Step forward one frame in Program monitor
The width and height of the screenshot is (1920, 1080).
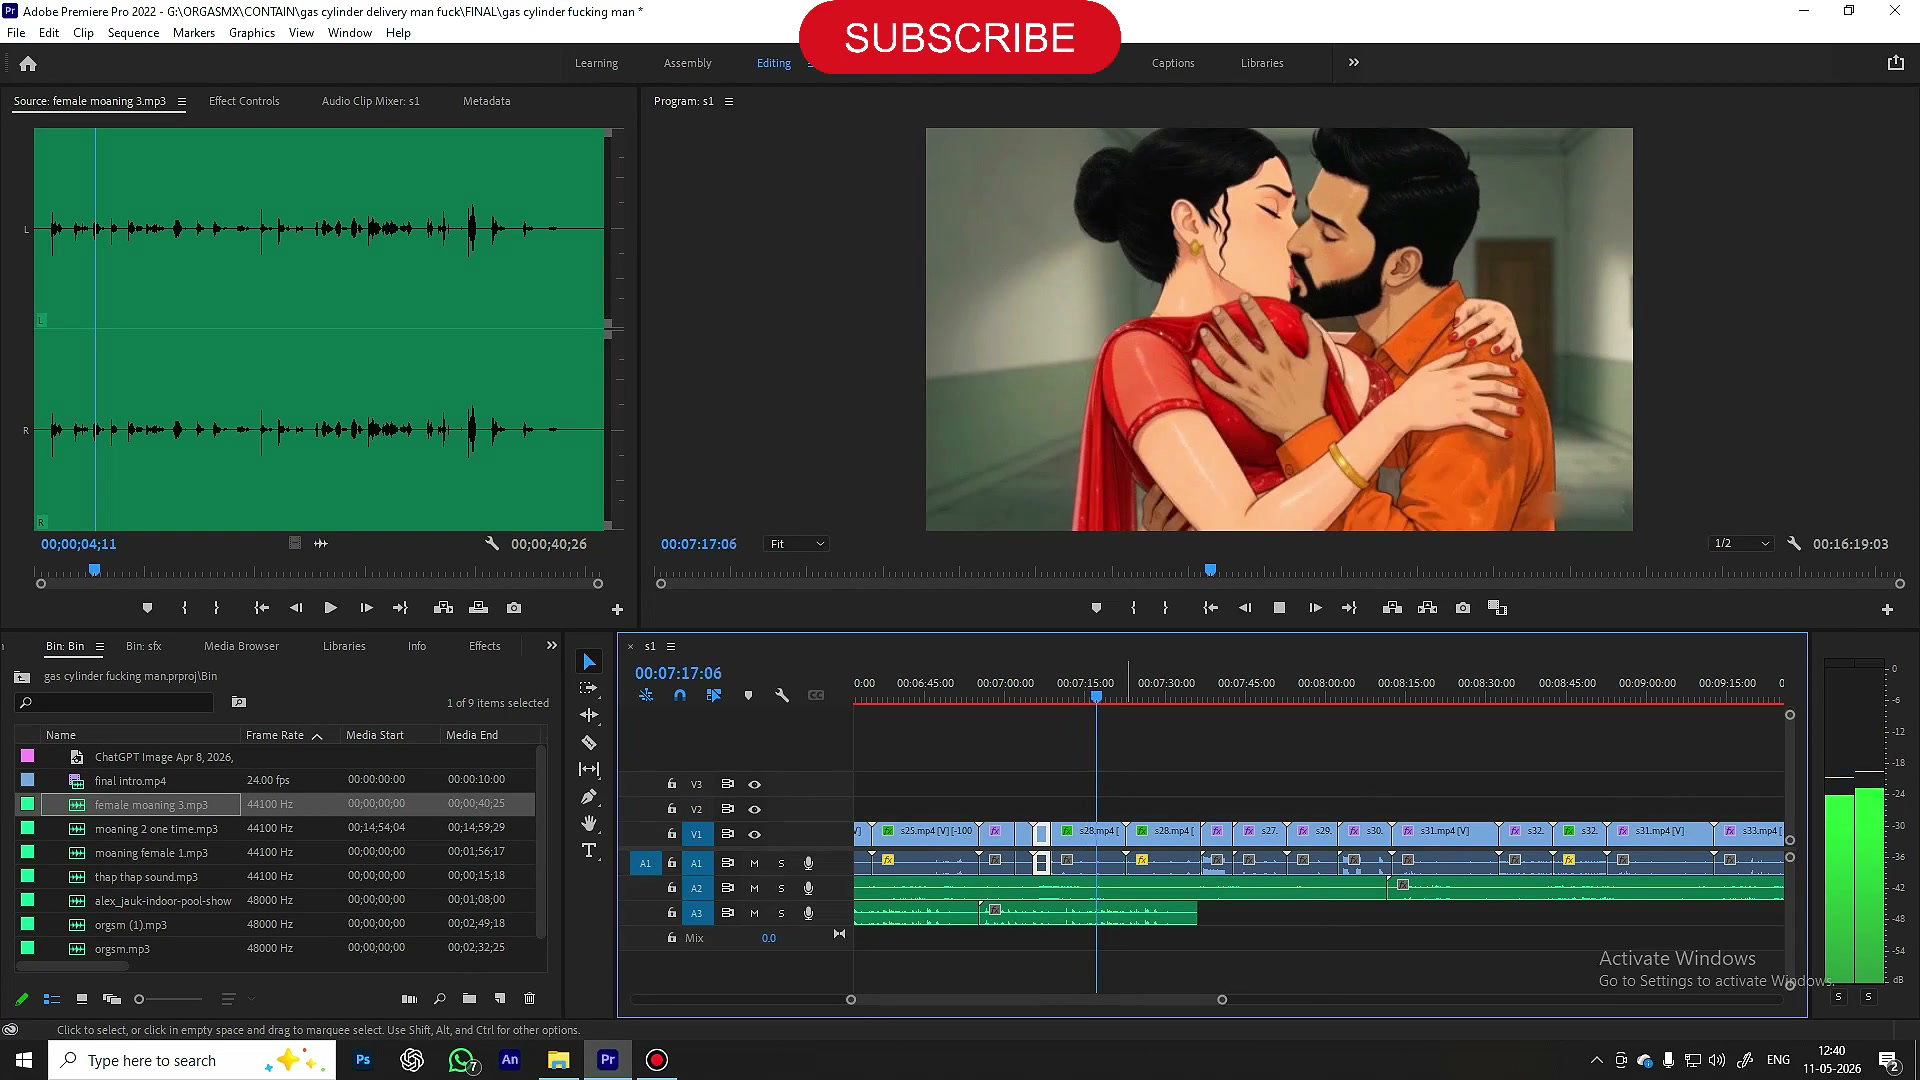click(x=1314, y=608)
